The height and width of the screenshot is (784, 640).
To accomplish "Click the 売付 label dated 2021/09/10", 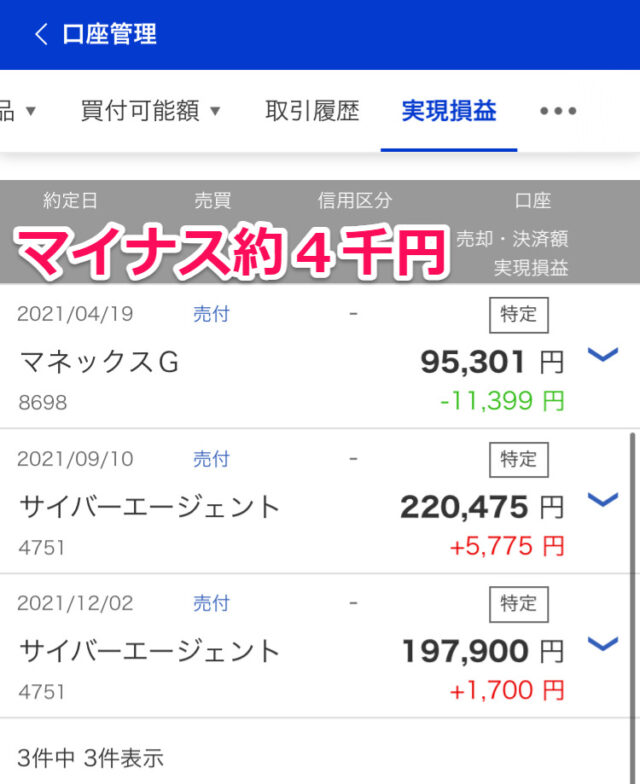I will (211, 459).
